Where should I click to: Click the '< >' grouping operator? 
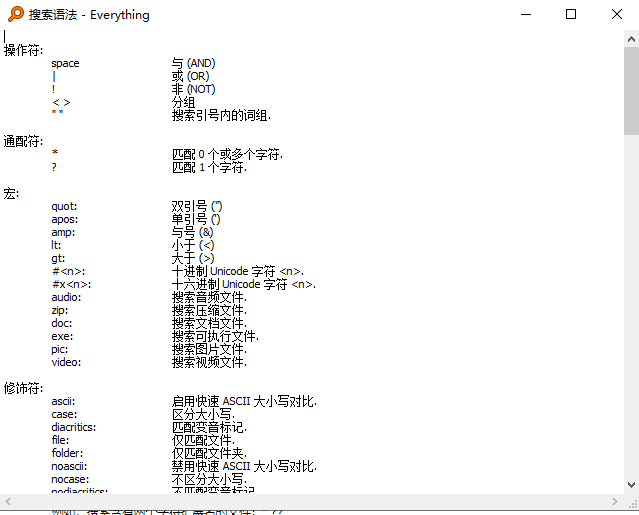coord(61,102)
